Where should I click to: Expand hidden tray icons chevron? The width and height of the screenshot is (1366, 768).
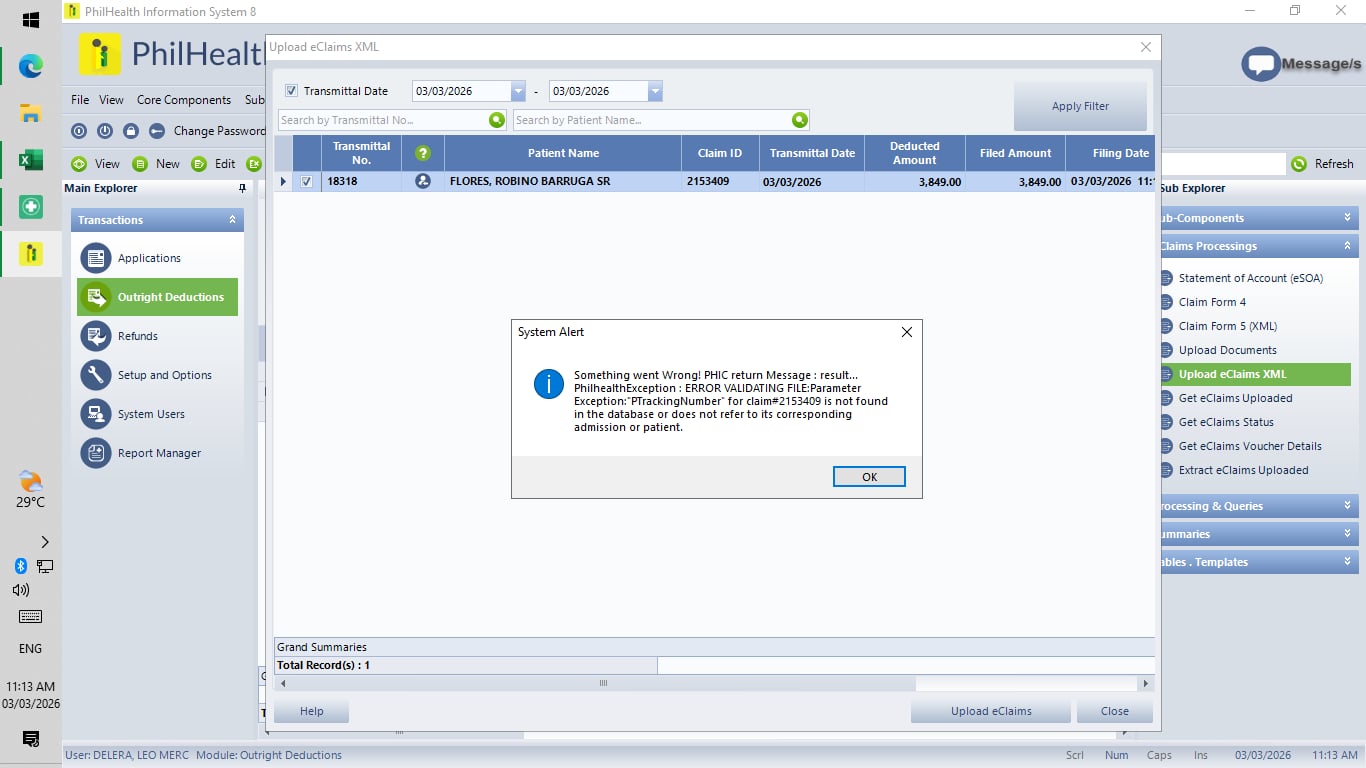pyautogui.click(x=45, y=542)
